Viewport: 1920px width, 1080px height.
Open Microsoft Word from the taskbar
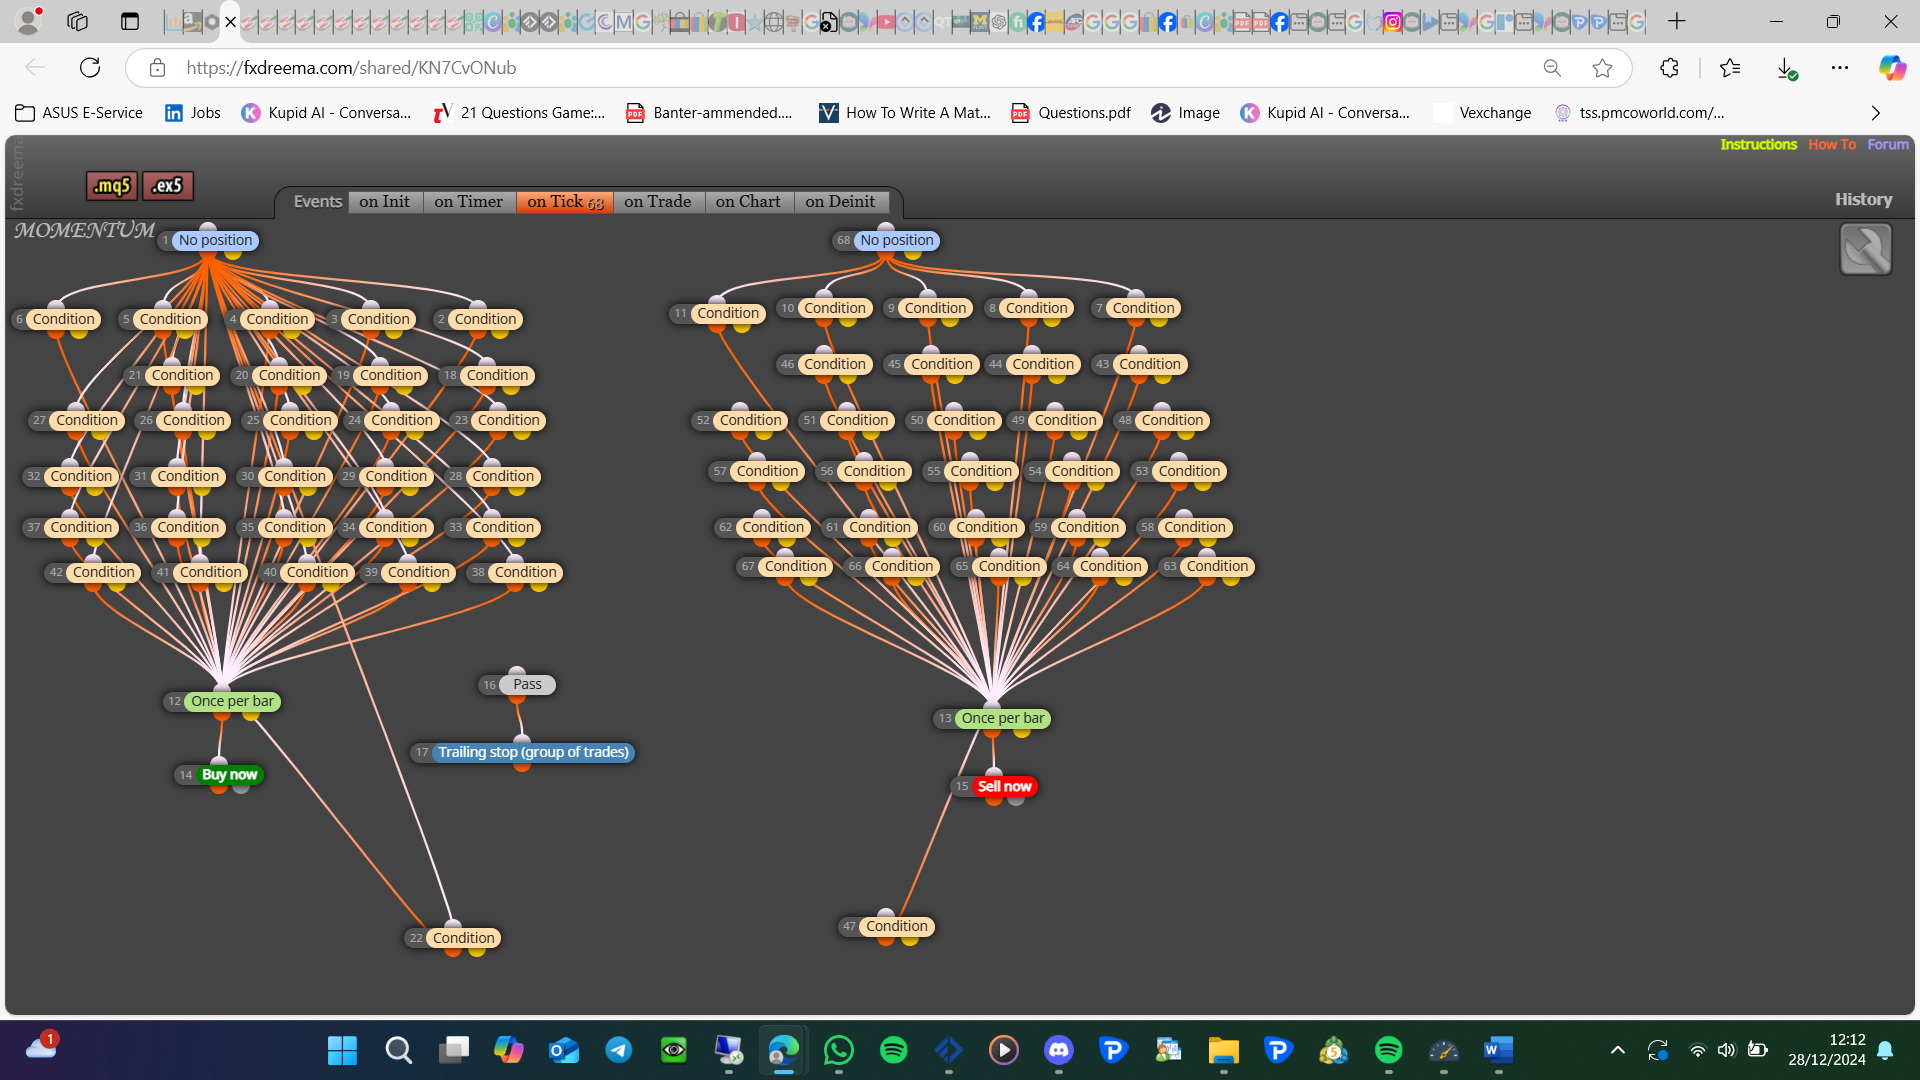(1498, 1050)
